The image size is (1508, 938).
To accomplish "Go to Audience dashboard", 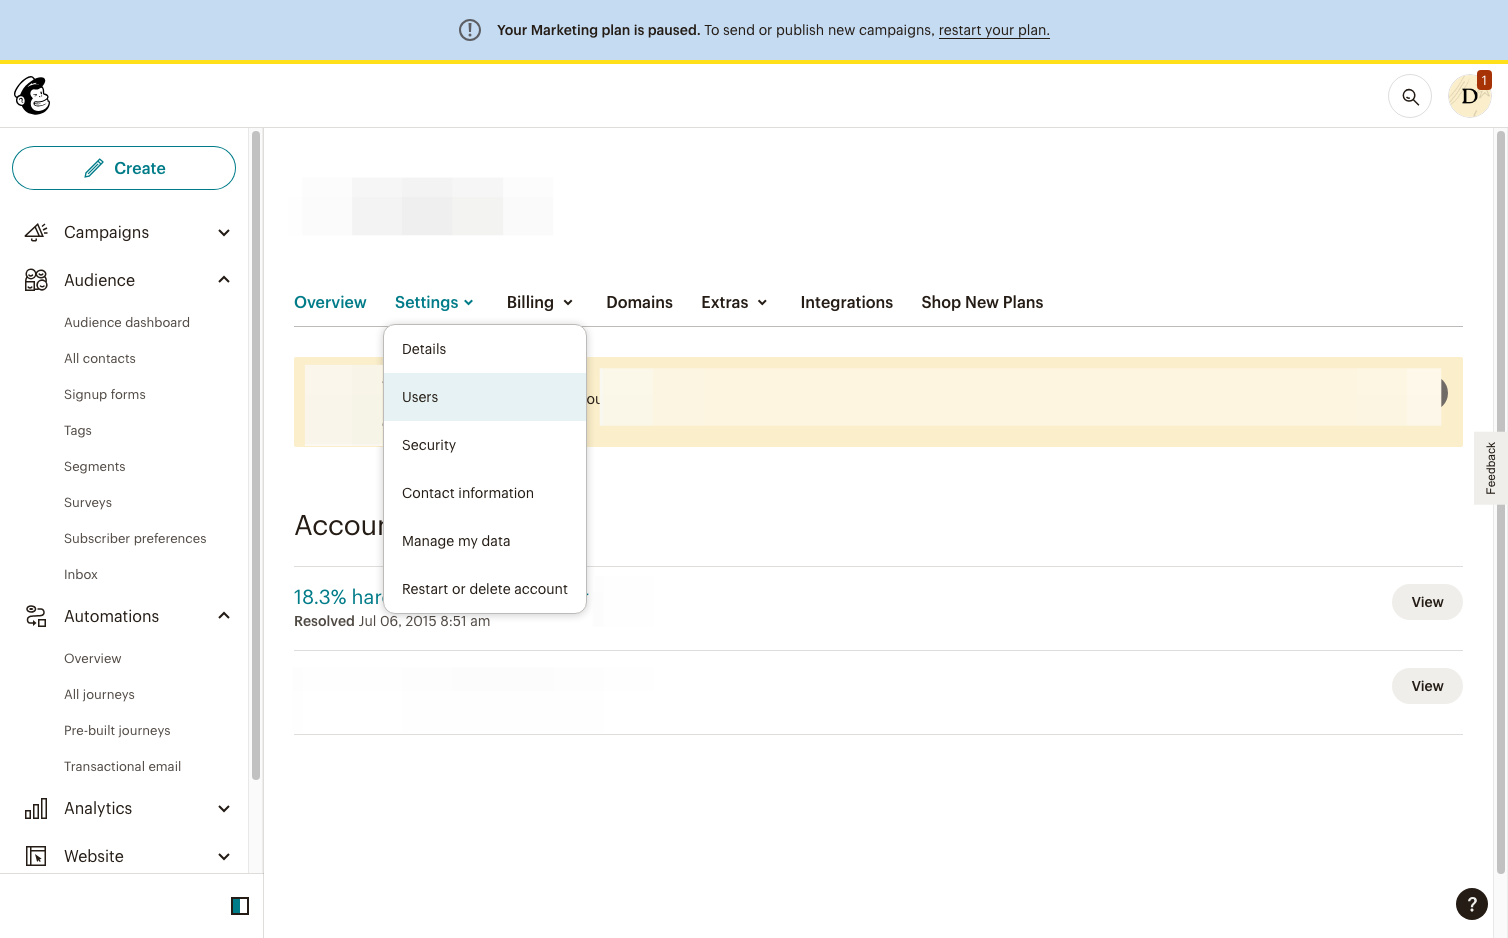I will click(127, 322).
